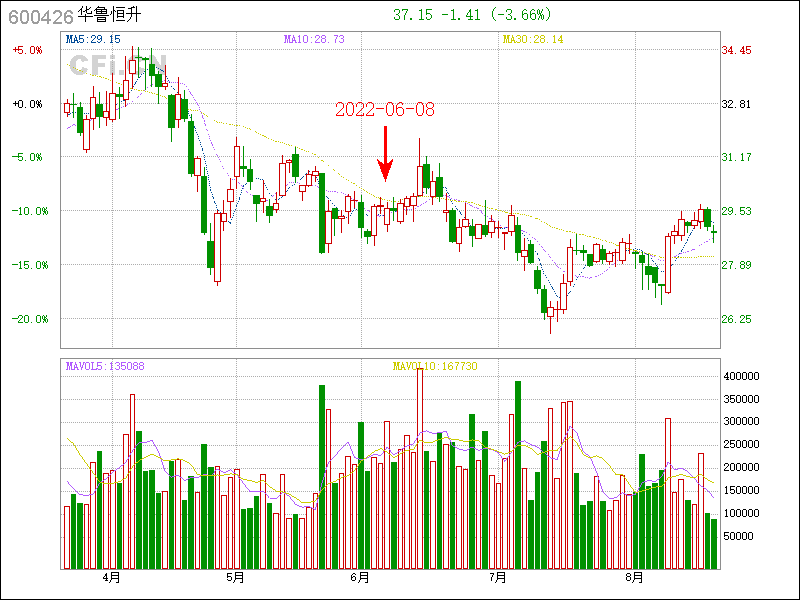Click the 6月 month label
Image resolution: width=800 pixels, height=600 pixels.
[x=360, y=578]
